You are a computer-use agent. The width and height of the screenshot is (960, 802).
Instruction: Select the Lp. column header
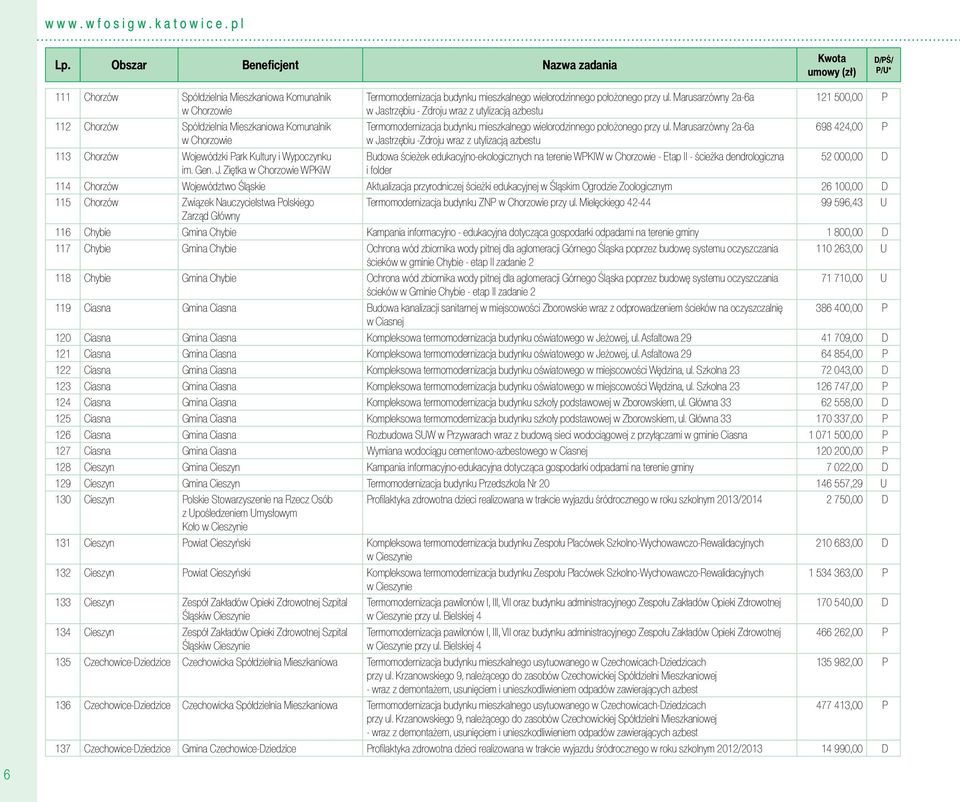pyautogui.click(x=62, y=65)
